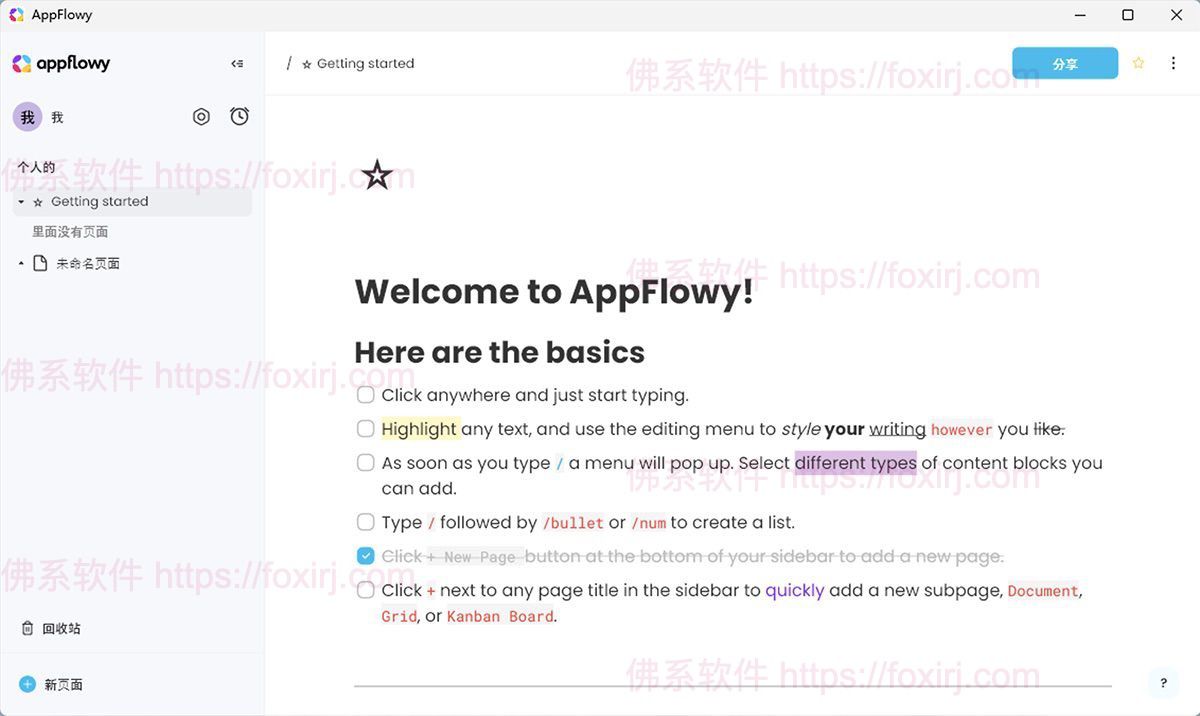Expand the 未命名页面 tree item

[x=21, y=263]
